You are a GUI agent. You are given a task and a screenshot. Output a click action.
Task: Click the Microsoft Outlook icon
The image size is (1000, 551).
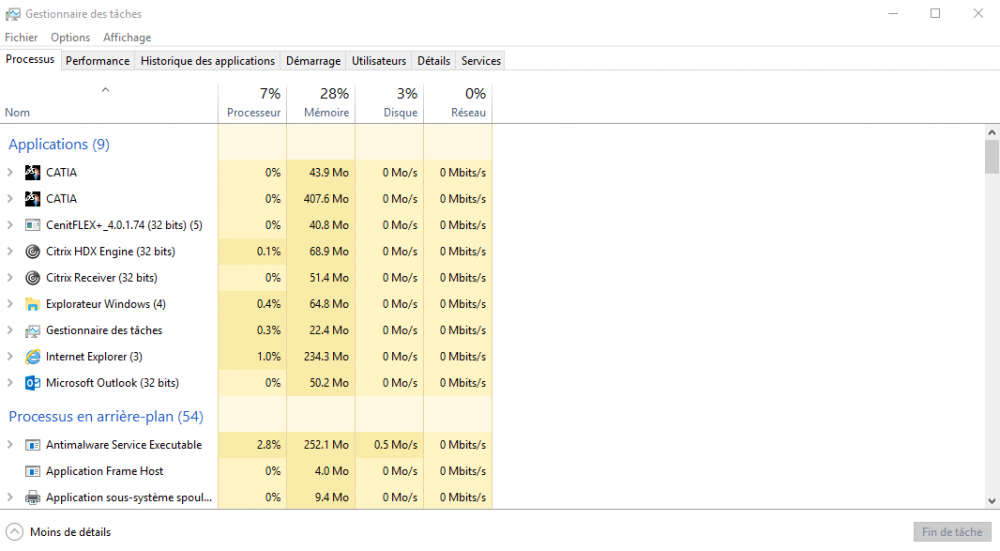click(x=32, y=383)
